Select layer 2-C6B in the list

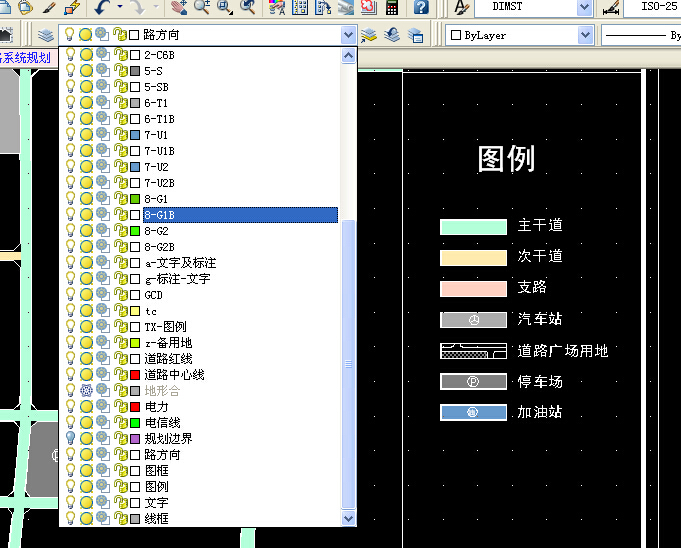tap(159, 55)
